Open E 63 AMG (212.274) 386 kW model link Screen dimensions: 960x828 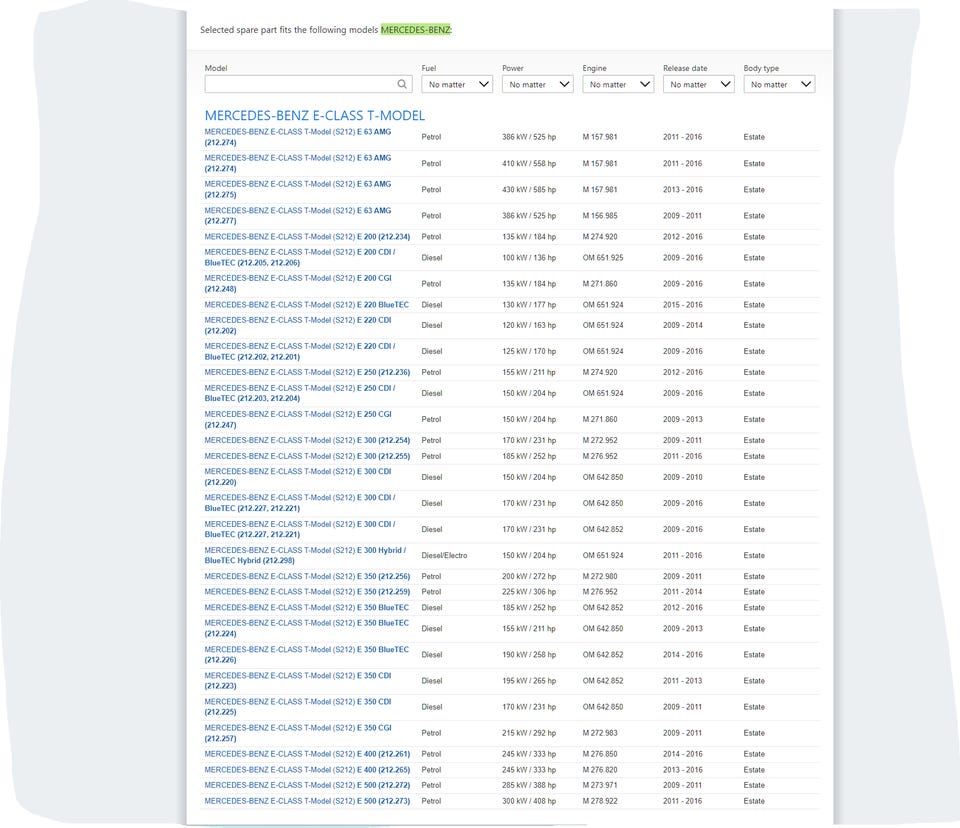pos(298,137)
